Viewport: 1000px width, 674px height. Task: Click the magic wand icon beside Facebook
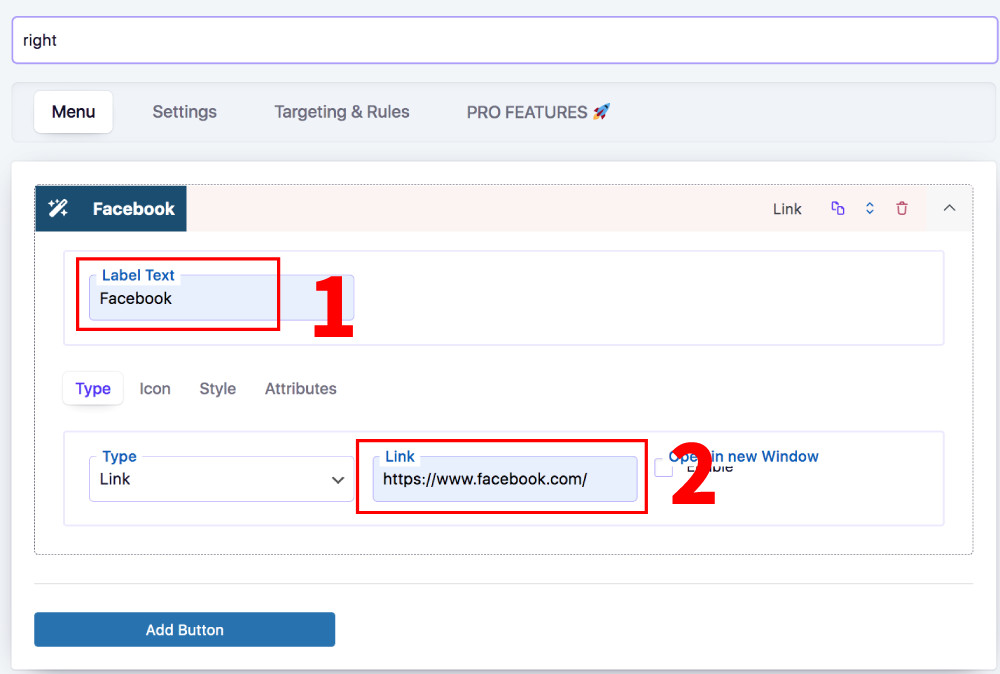58,208
